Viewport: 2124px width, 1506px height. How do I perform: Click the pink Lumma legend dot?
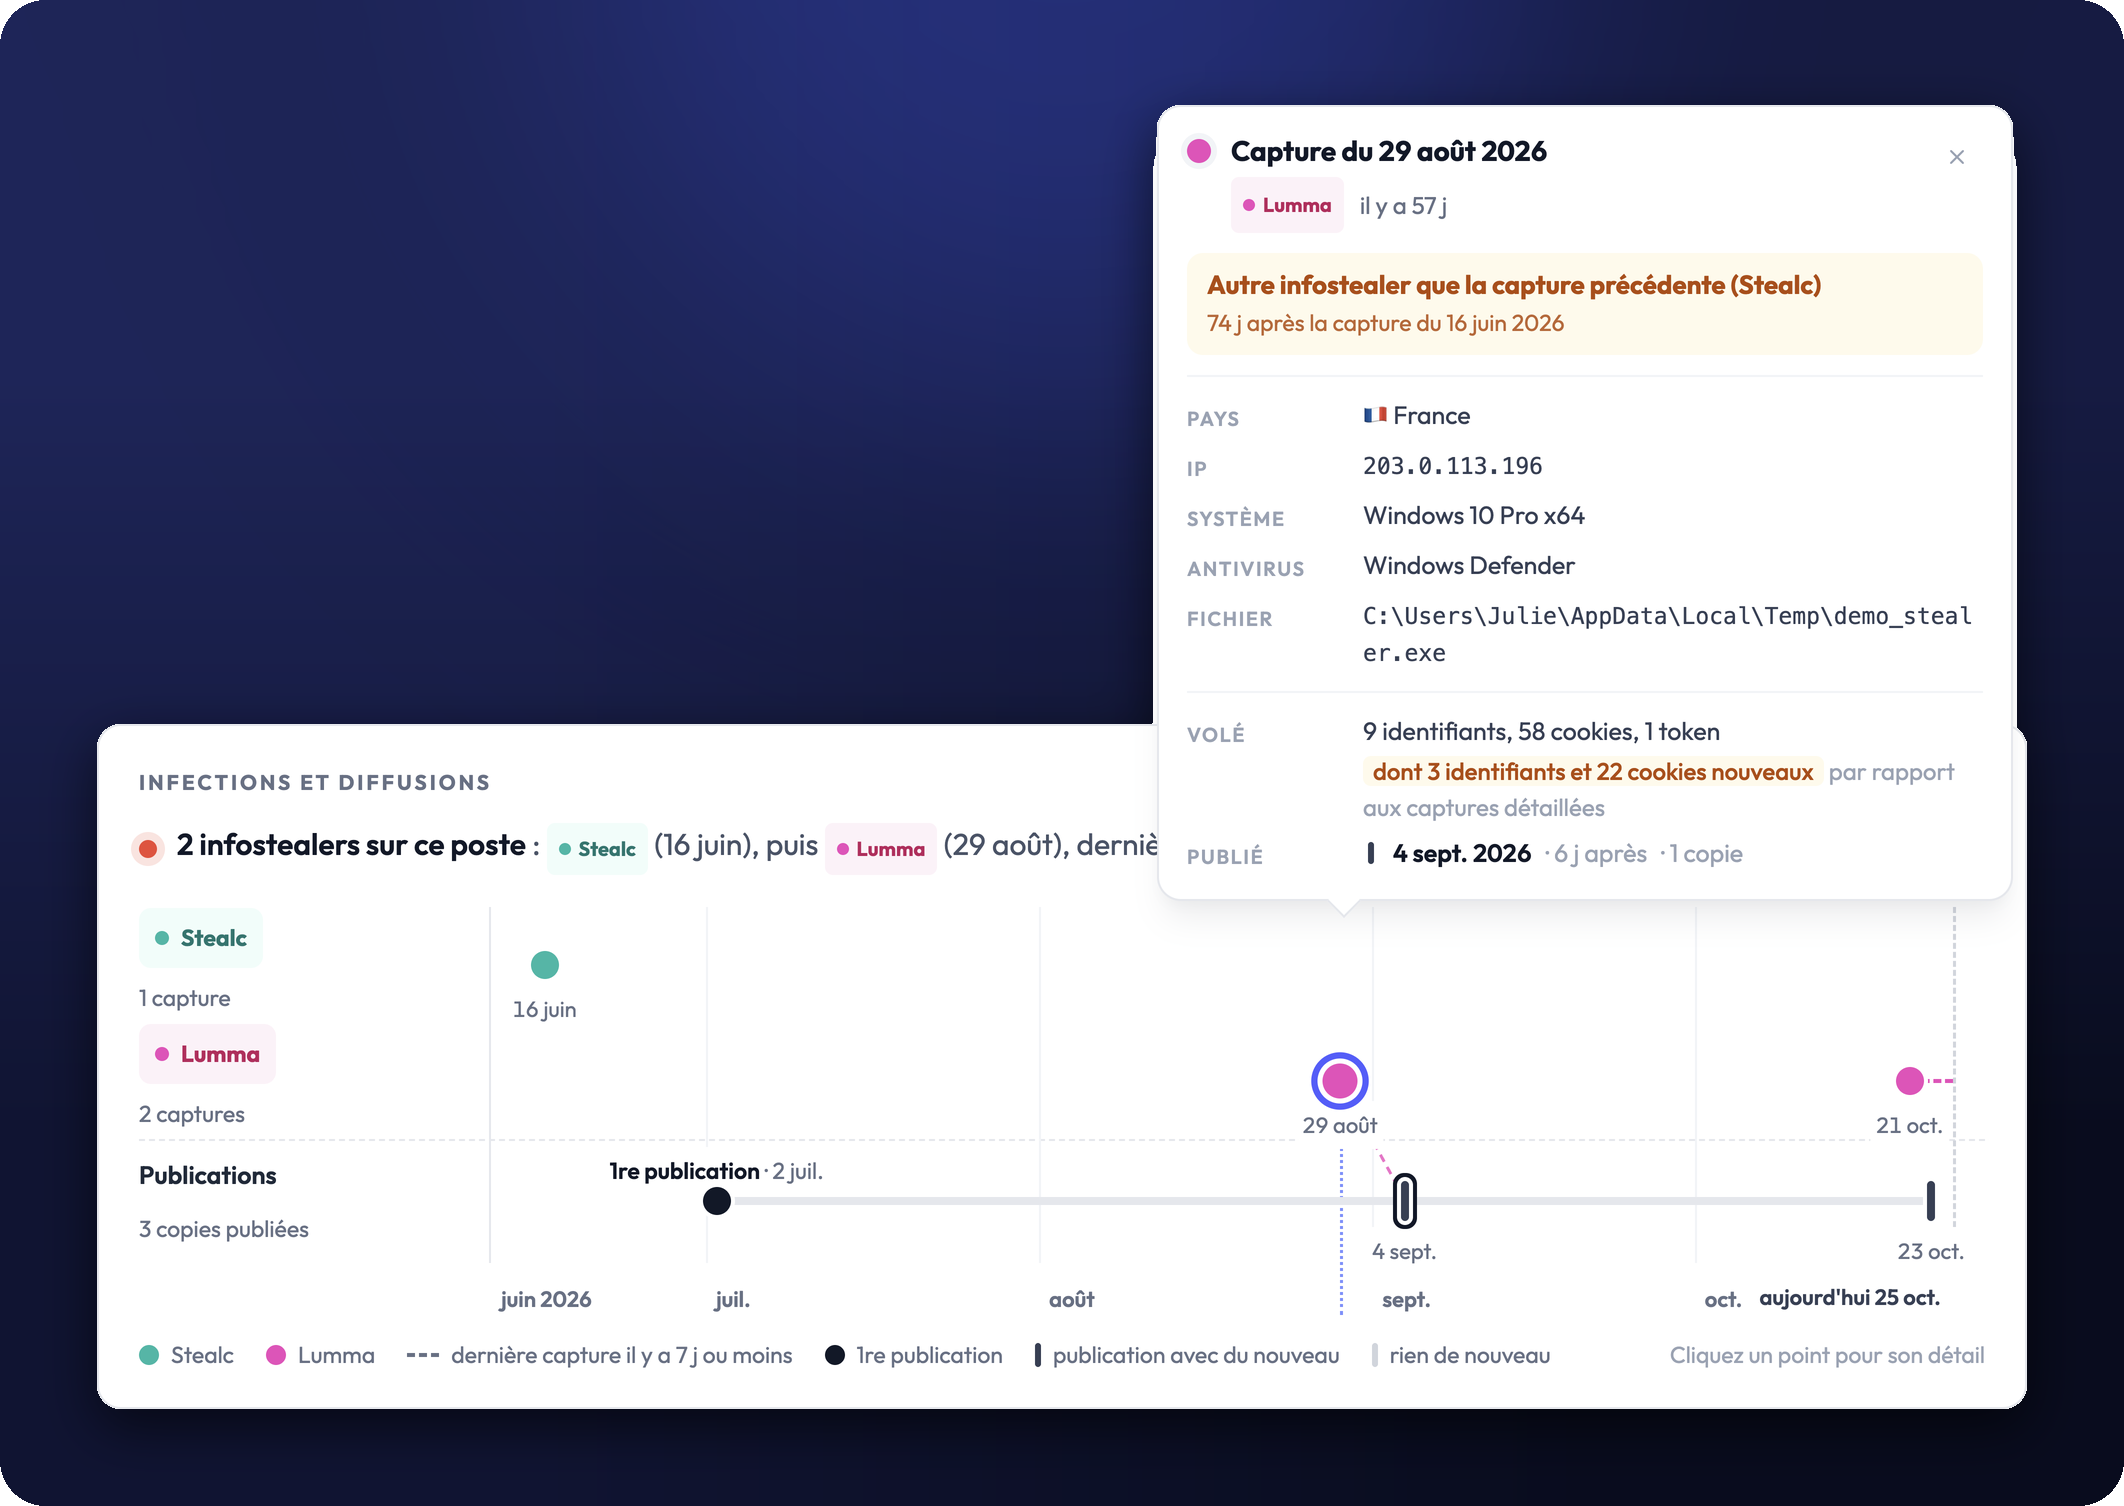point(276,1355)
